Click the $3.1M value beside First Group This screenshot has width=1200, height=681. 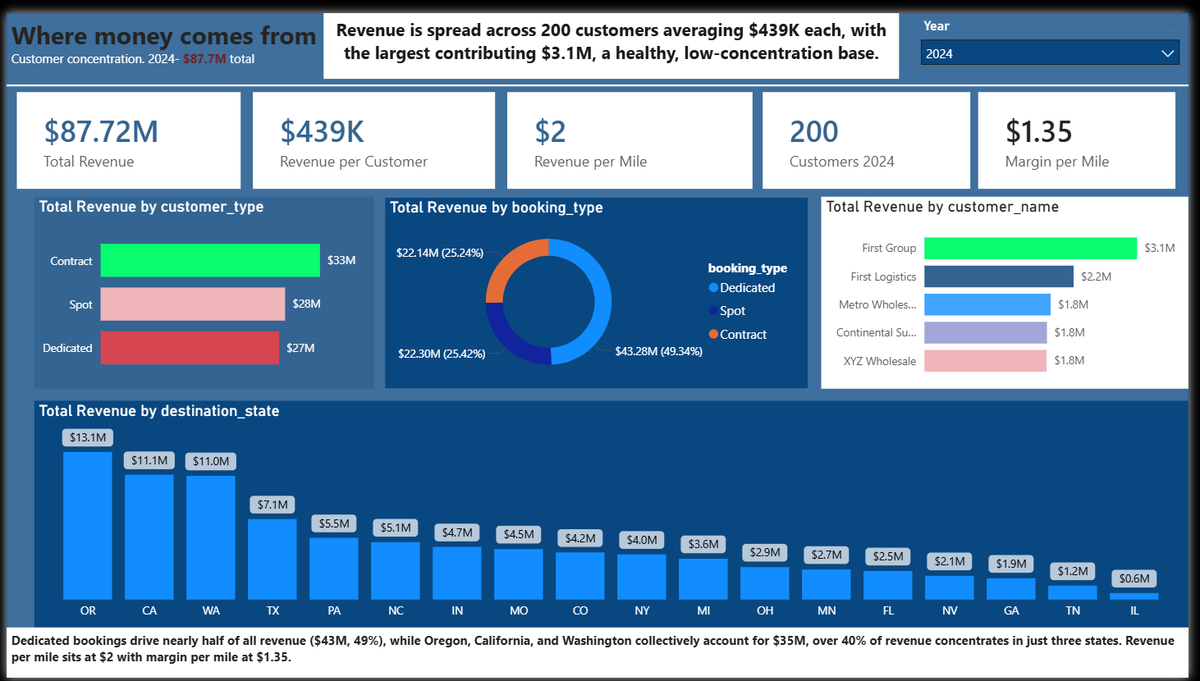pos(1158,248)
